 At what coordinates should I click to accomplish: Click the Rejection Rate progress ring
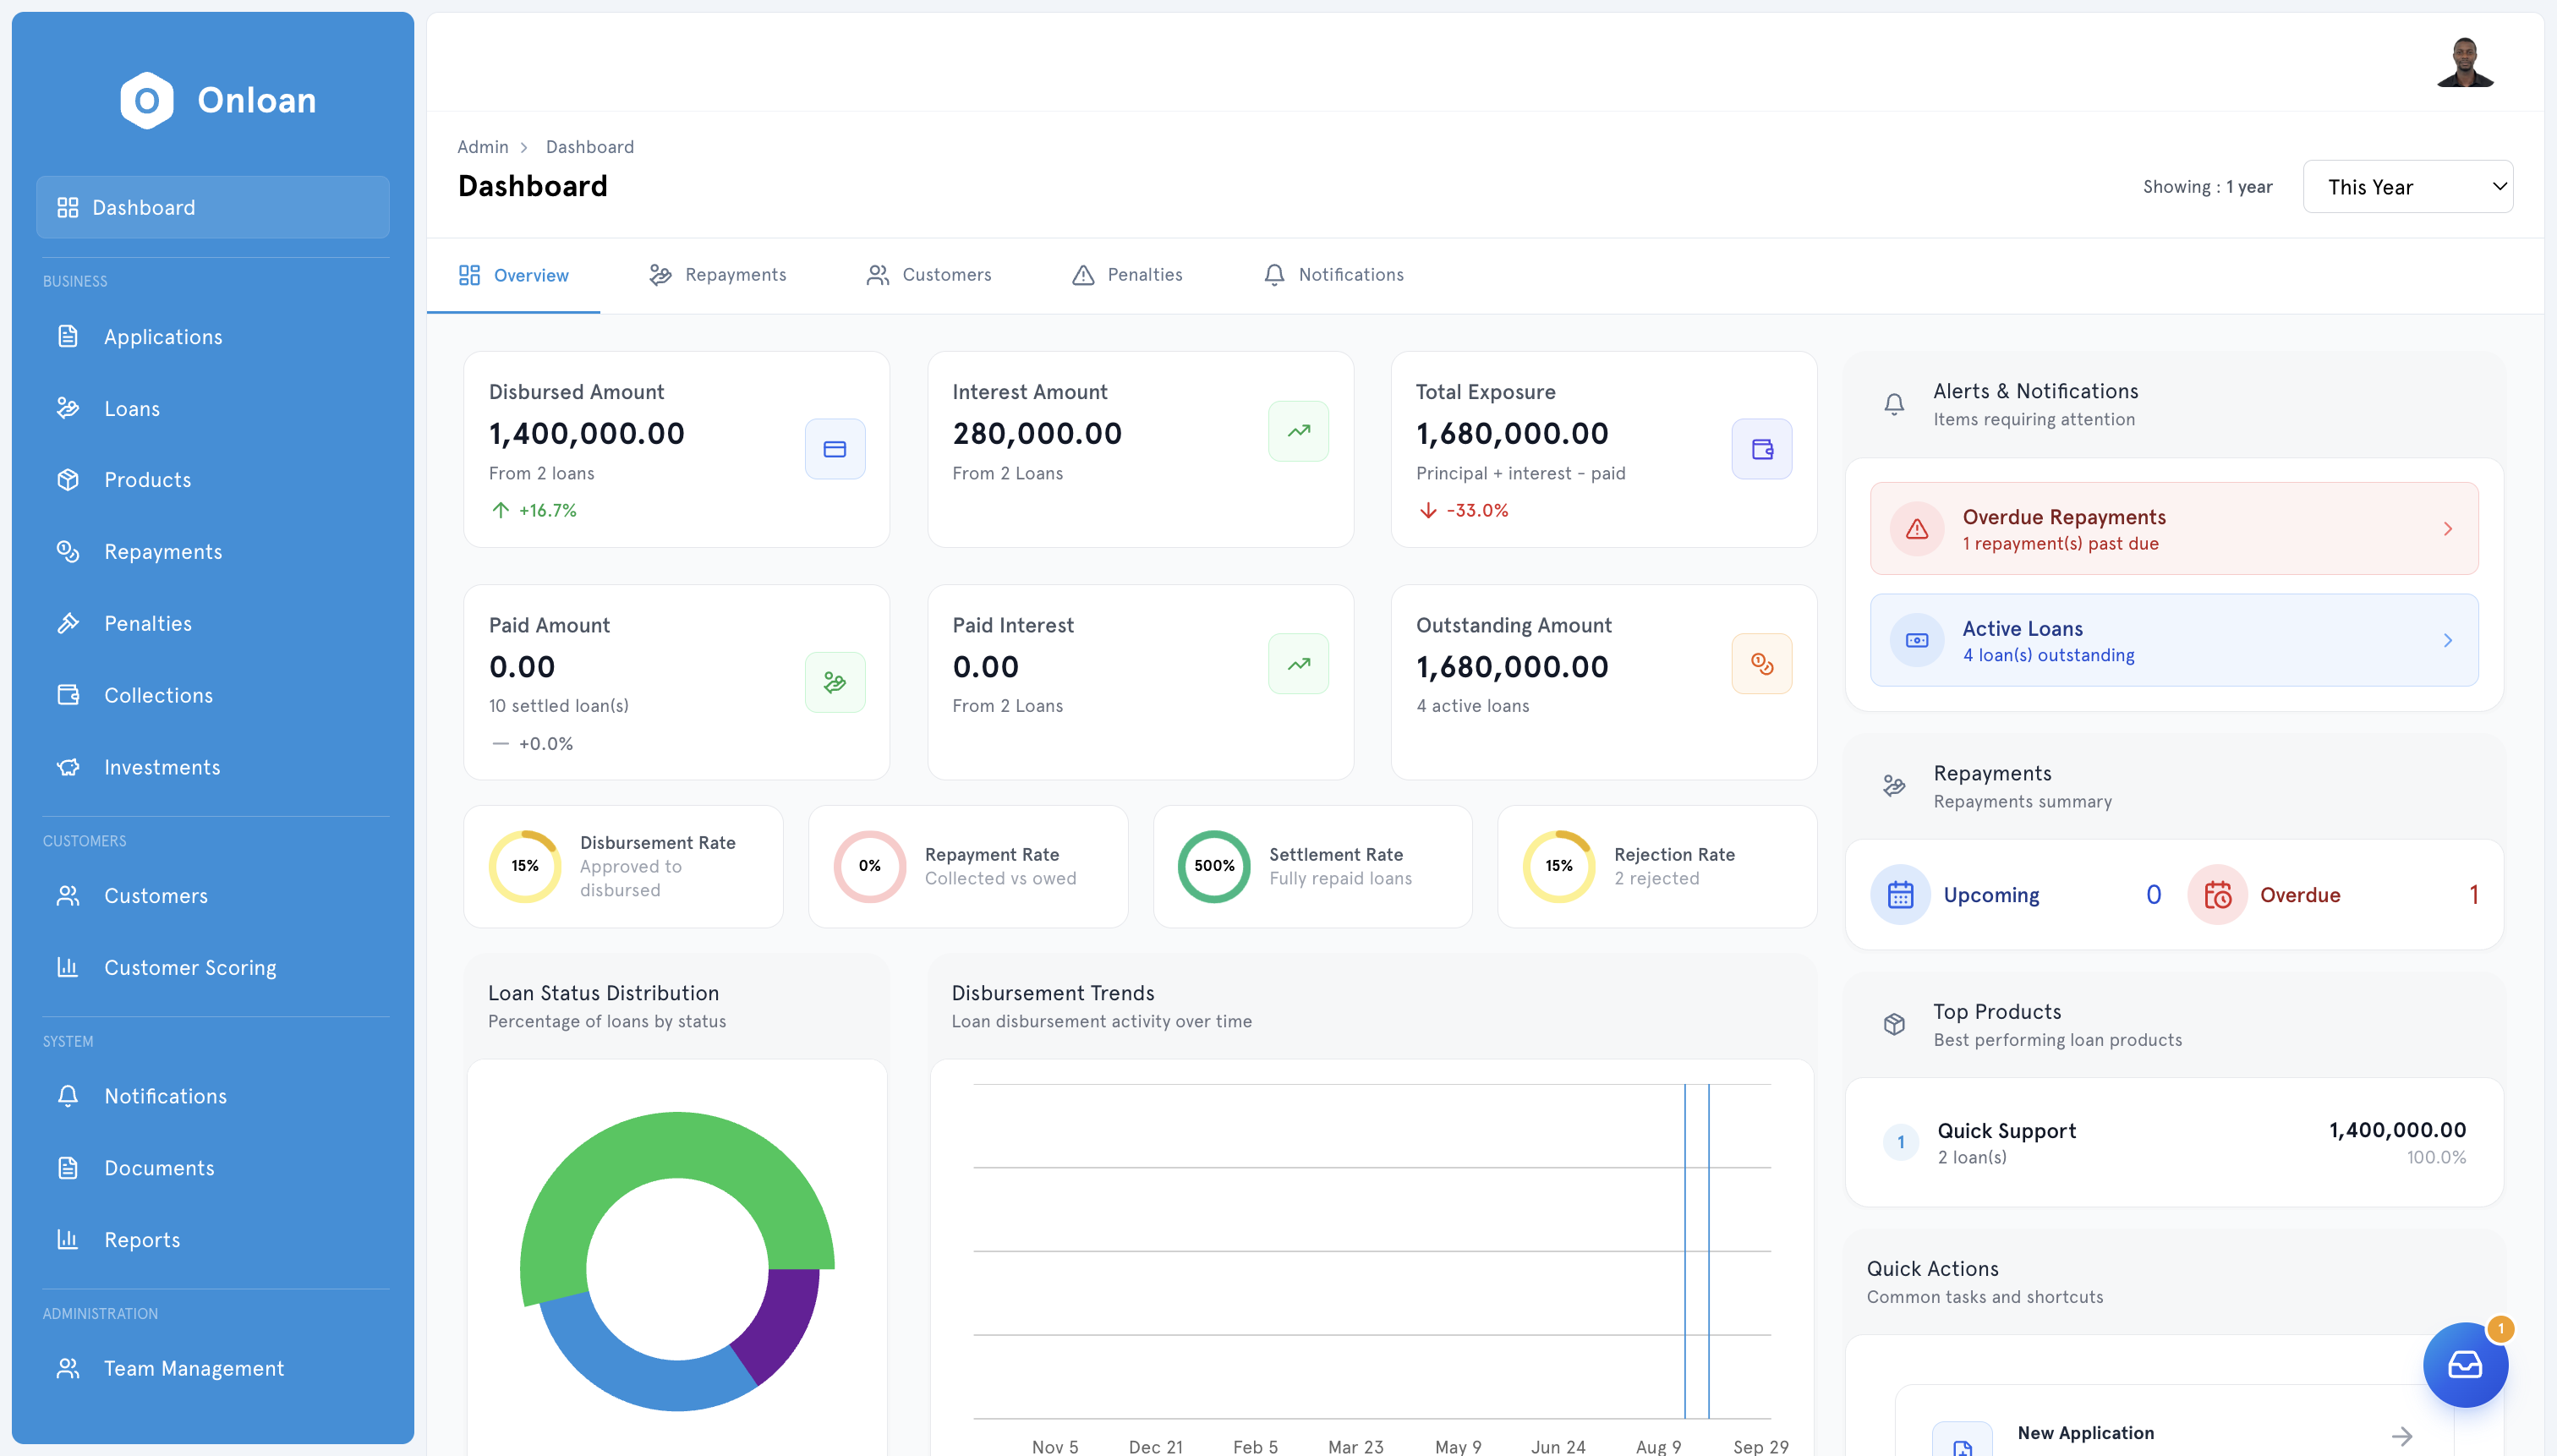(1559, 866)
